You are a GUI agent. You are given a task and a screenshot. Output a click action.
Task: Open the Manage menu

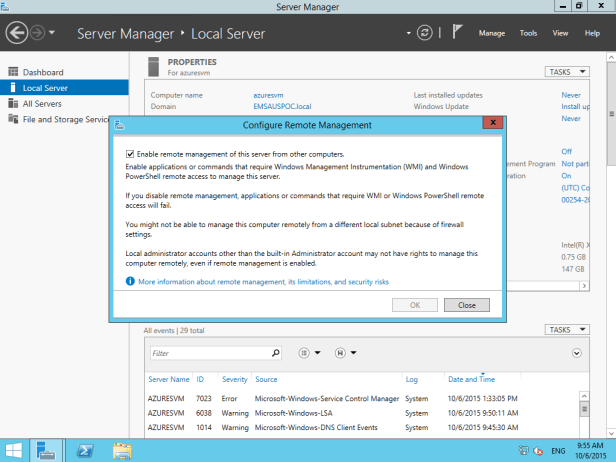pos(491,33)
